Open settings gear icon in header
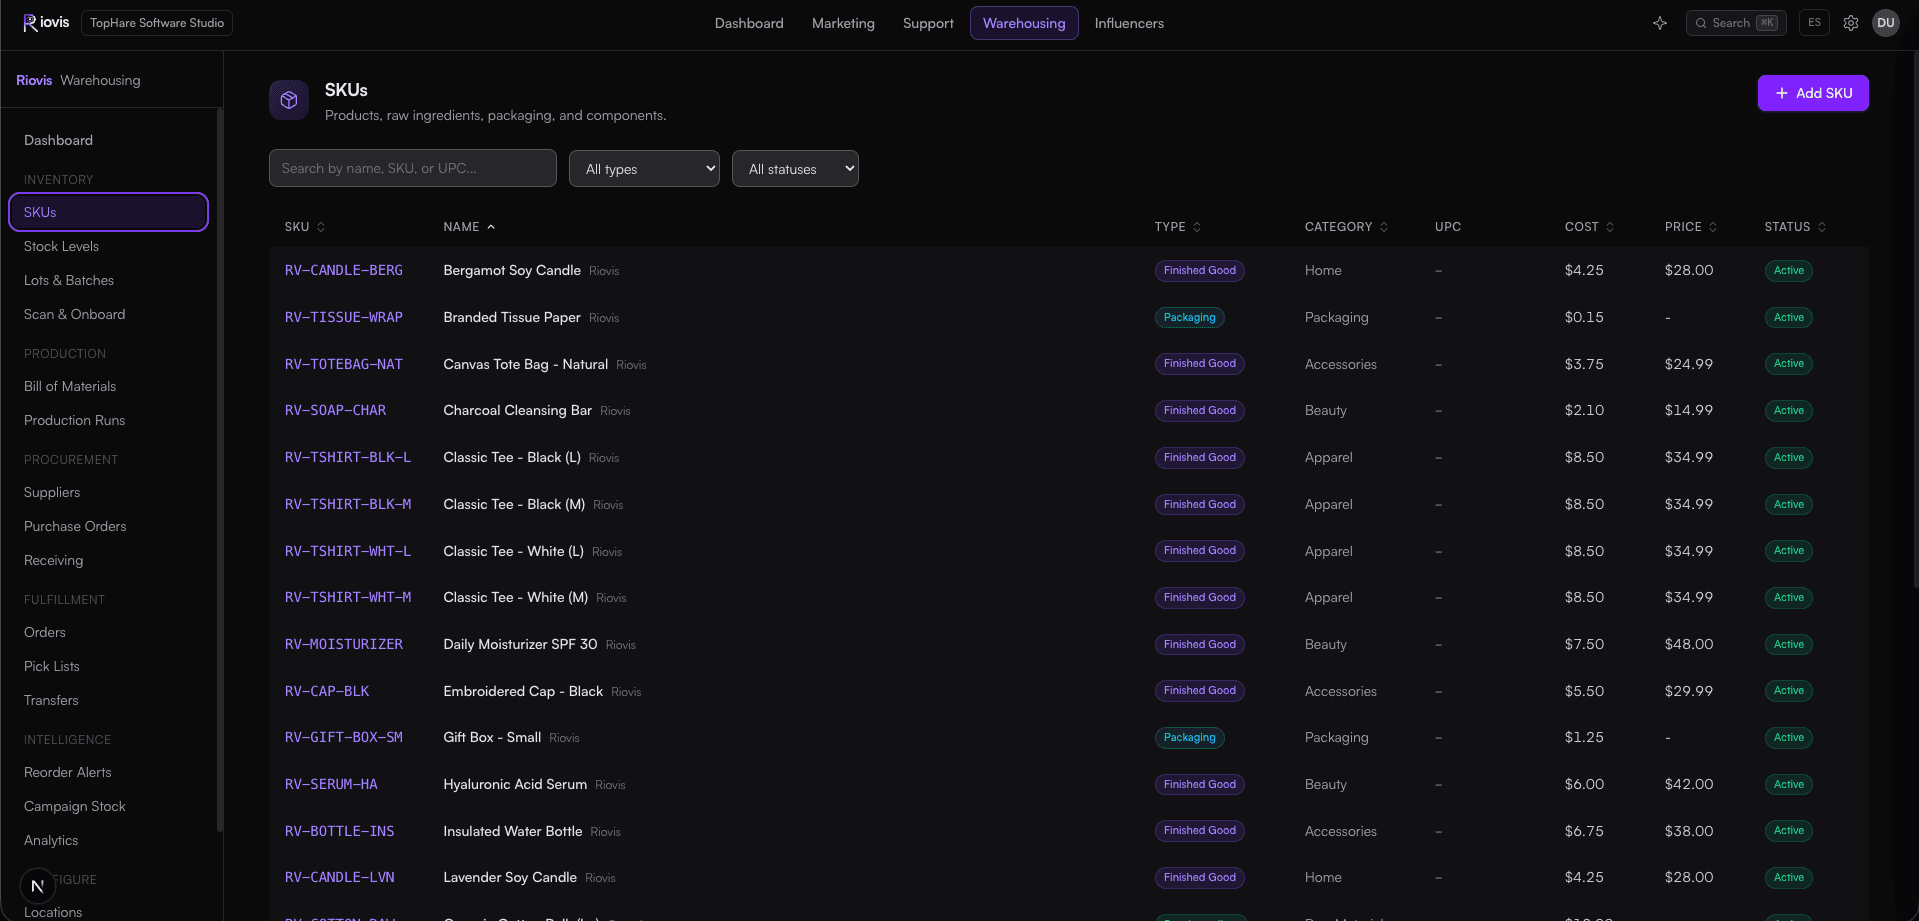Screen dimensions: 1919x921 click(1851, 23)
